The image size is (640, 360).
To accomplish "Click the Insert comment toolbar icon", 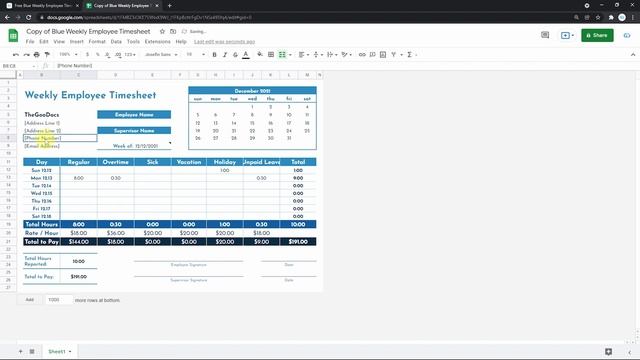I will 372,55.
